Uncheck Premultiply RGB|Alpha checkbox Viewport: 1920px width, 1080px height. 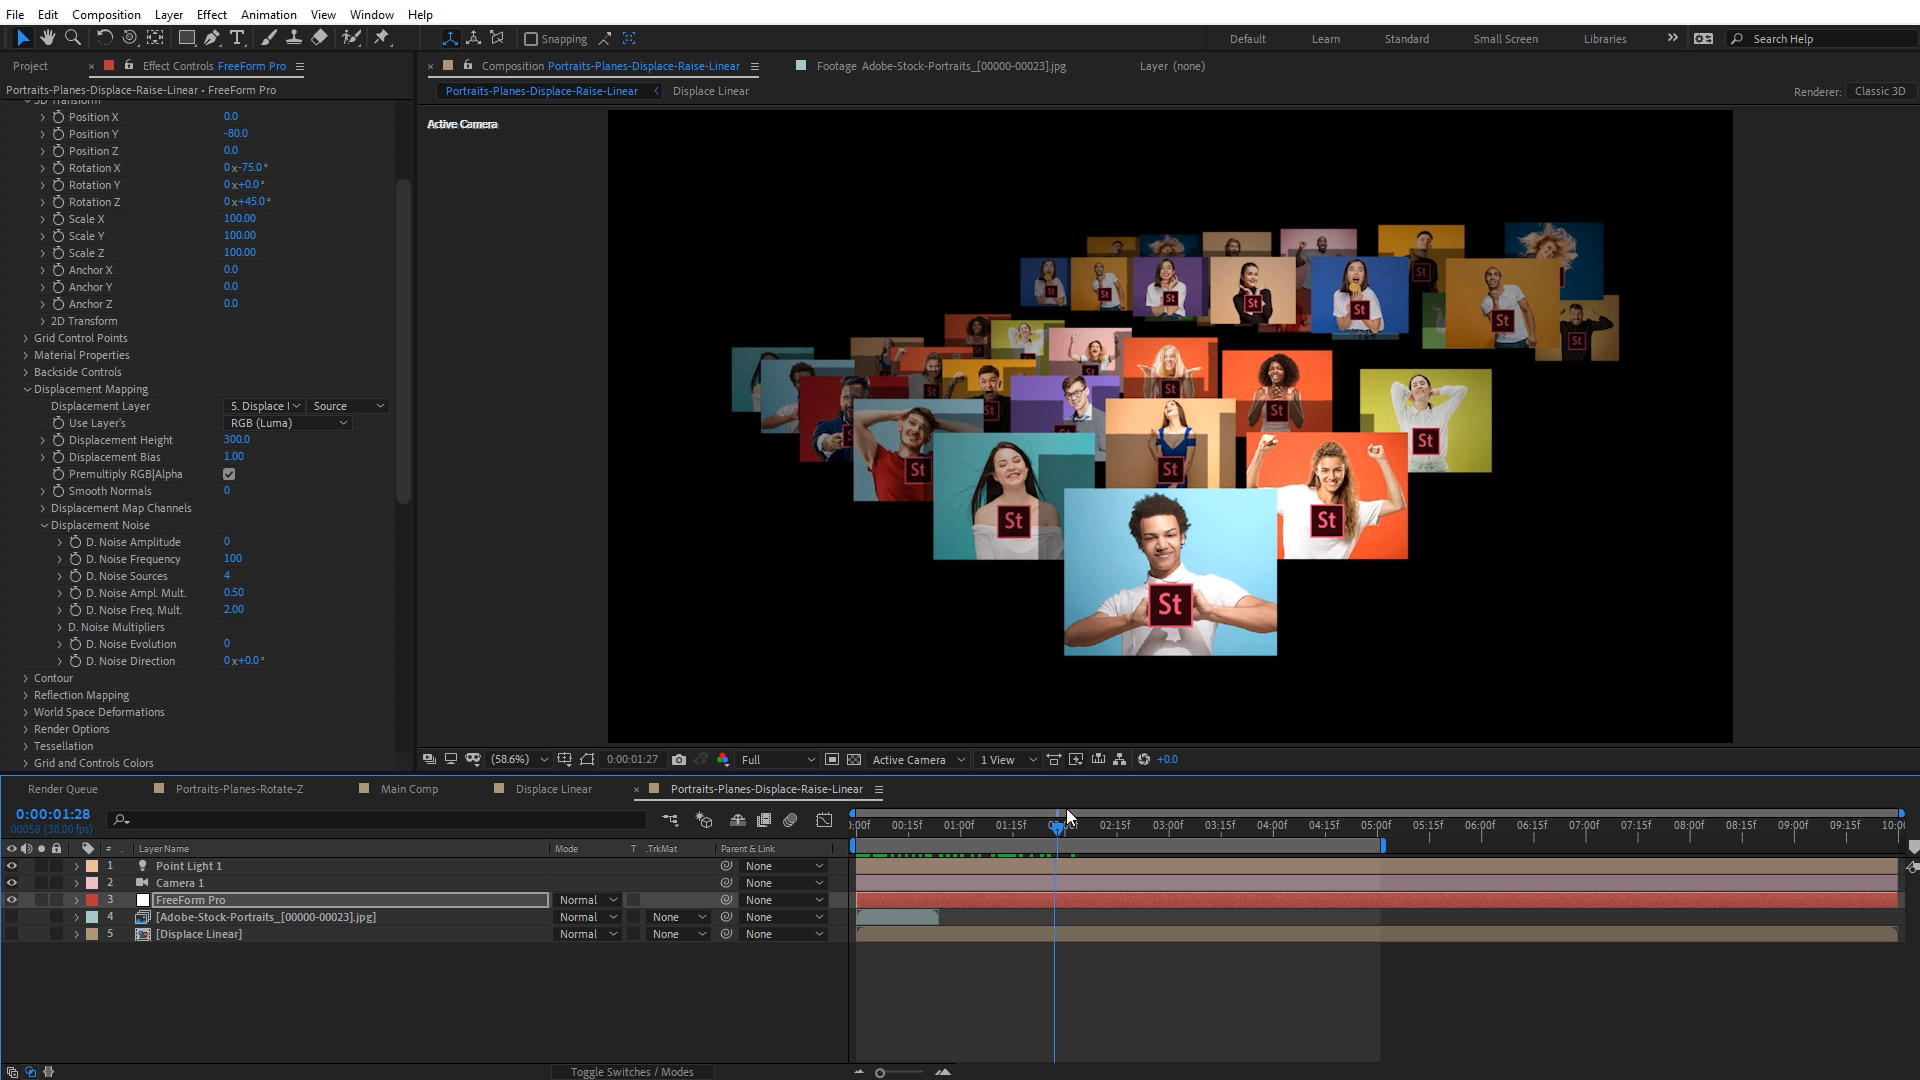pos(229,474)
